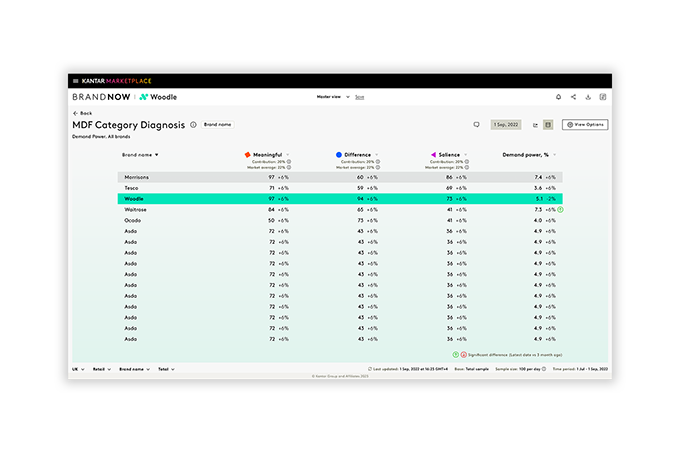Click the green up-arrow indicator in Waitrose row
Image resolution: width=680 pixels, height=453 pixels.
point(560,210)
